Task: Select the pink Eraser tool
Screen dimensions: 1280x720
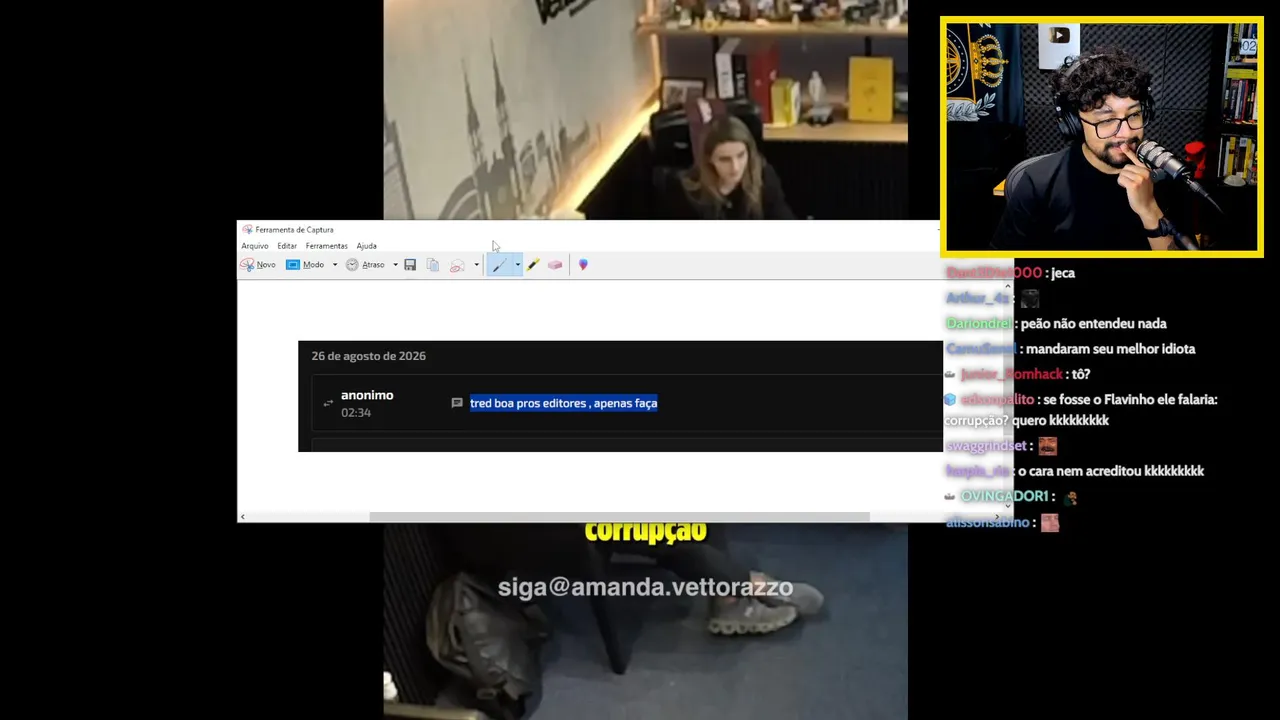Action: (555, 265)
